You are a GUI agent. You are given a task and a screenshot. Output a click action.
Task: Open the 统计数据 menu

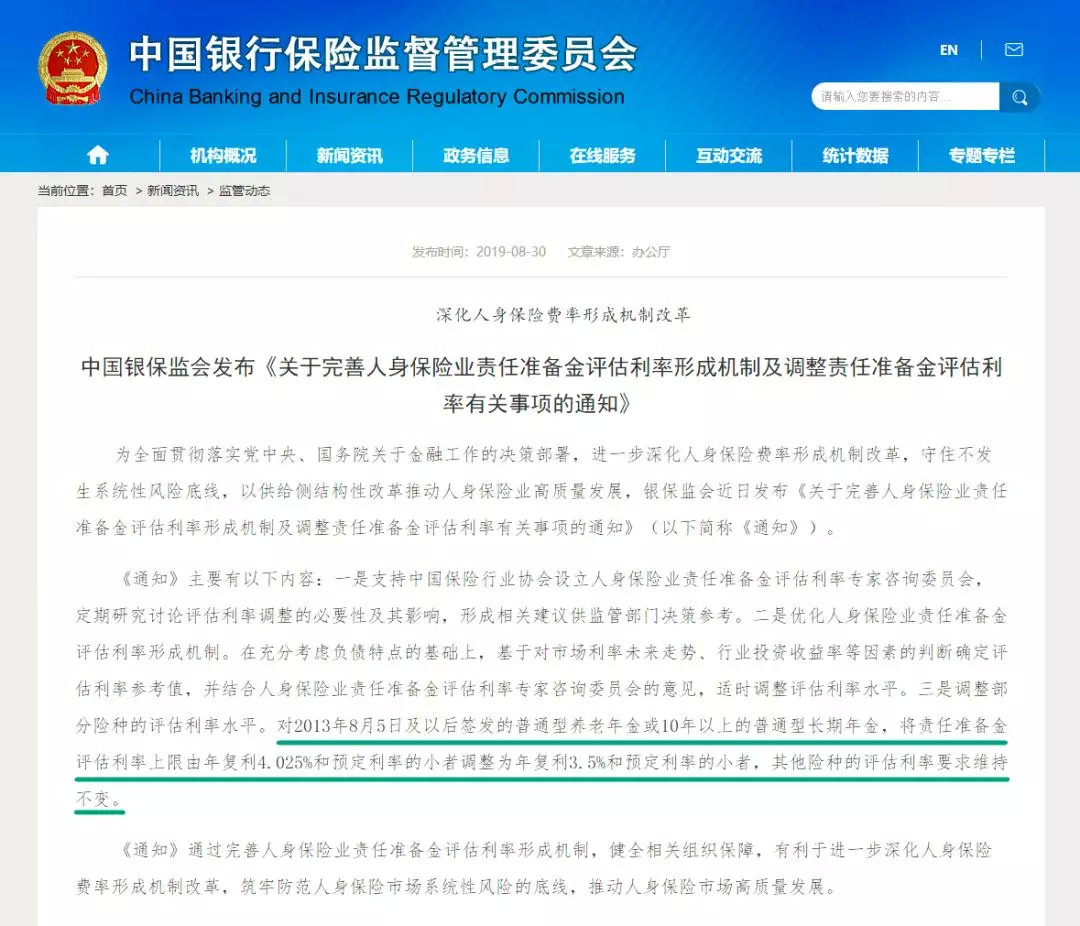coord(855,156)
